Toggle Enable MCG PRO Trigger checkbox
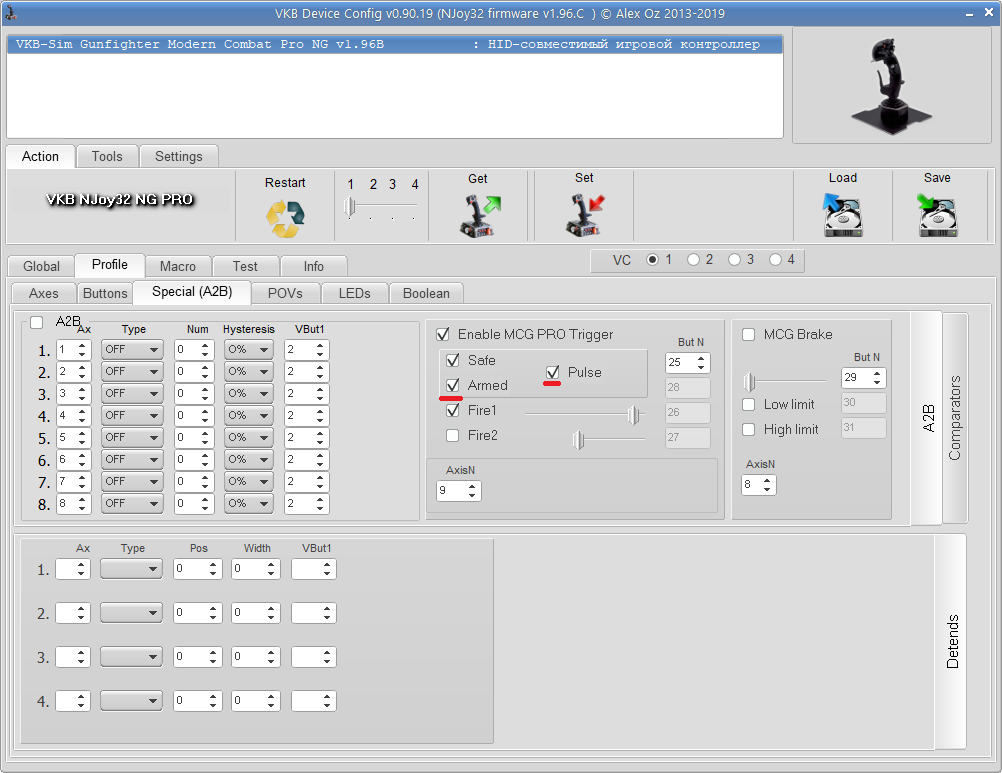 442,334
